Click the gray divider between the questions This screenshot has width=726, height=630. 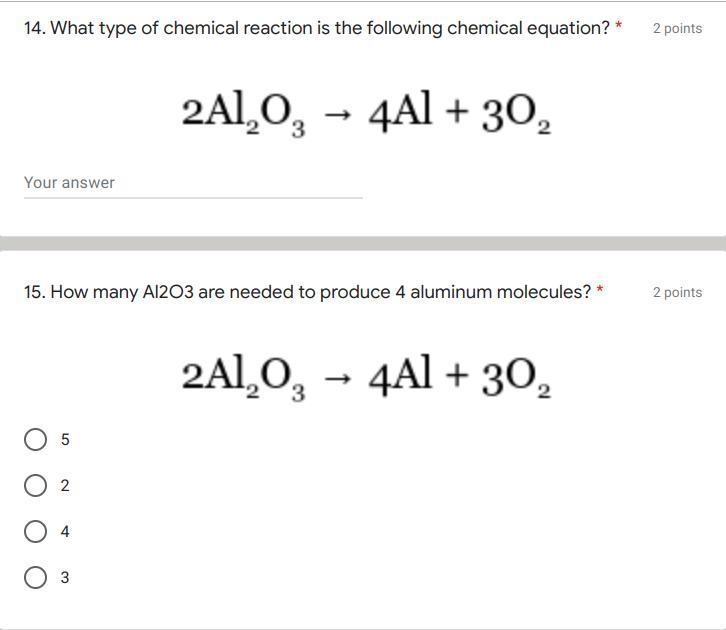pos(363,243)
